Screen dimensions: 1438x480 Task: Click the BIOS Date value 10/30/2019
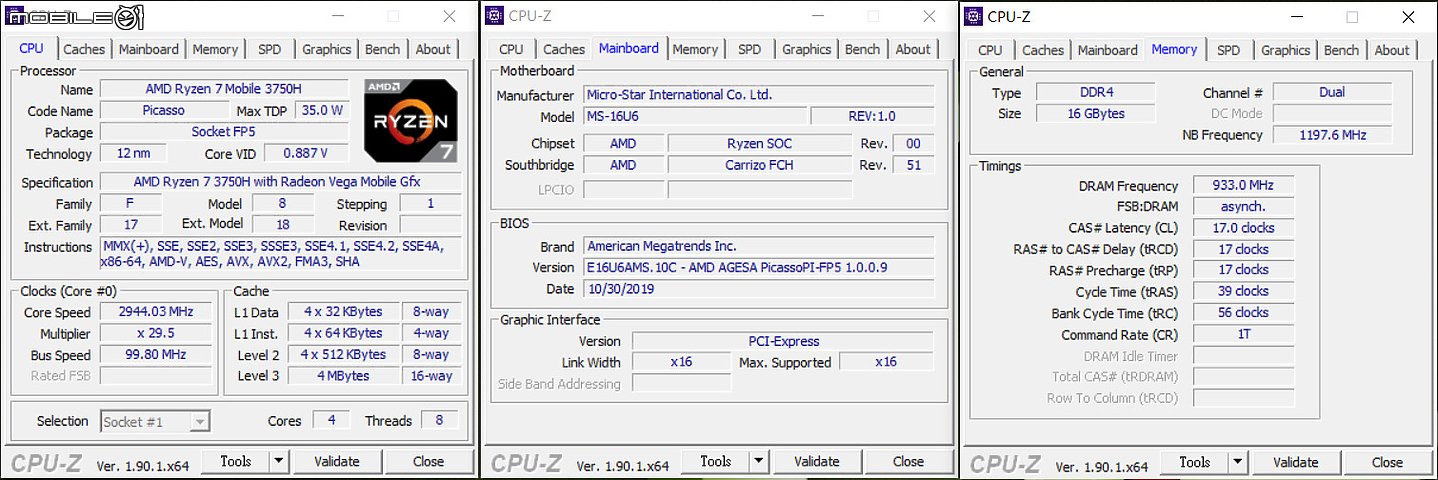click(758, 288)
